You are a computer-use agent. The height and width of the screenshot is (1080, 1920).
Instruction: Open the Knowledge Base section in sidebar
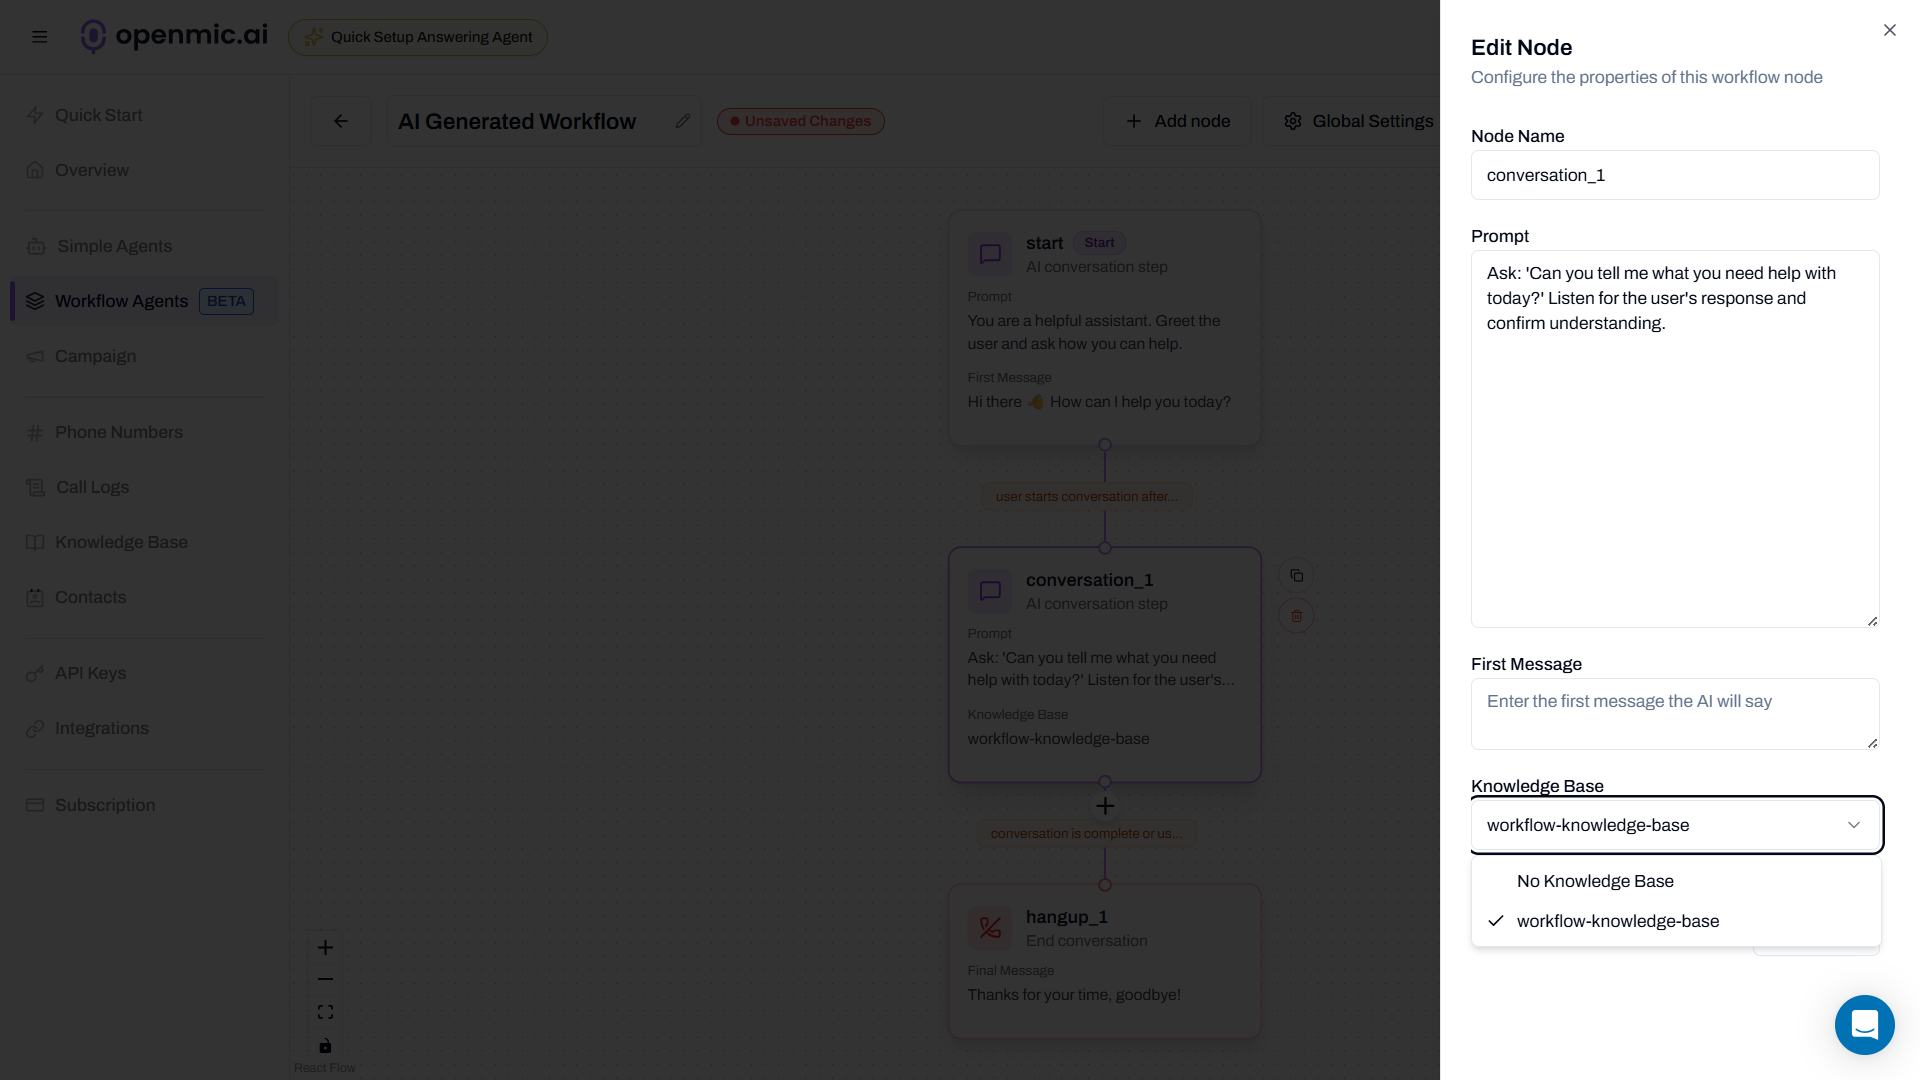[x=121, y=542]
